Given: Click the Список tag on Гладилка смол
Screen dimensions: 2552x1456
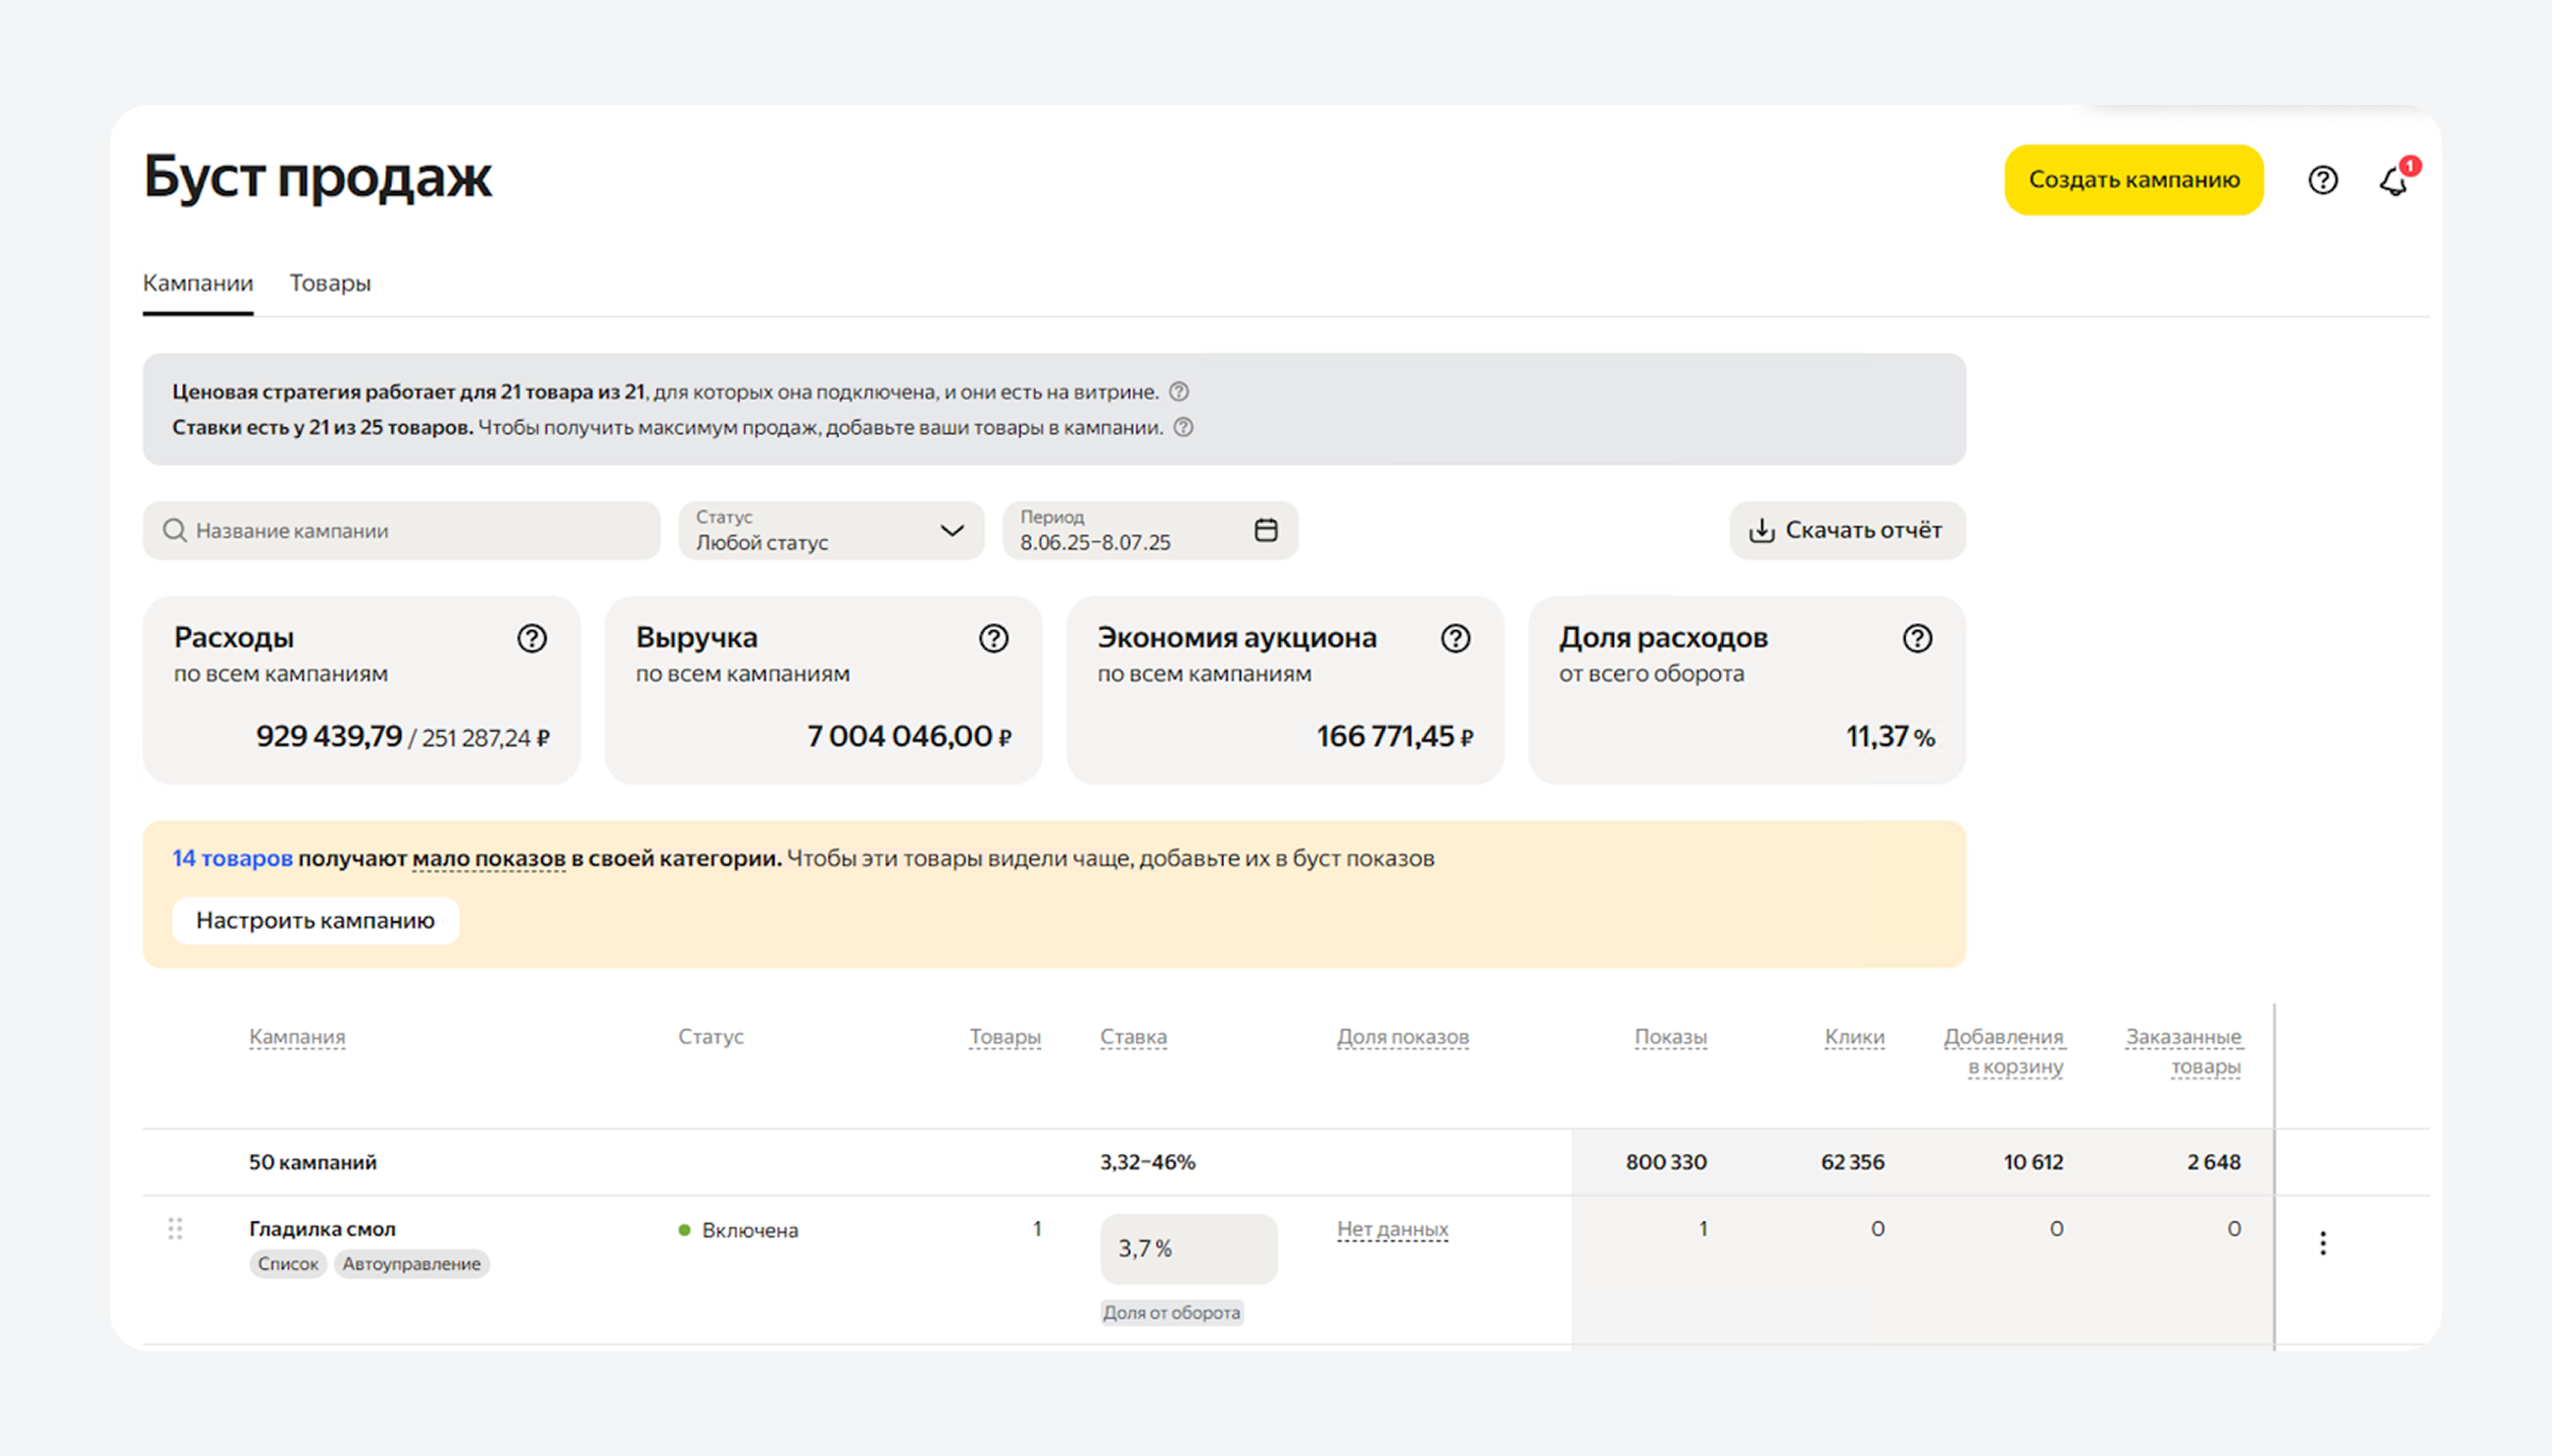Looking at the screenshot, I should (x=288, y=1264).
